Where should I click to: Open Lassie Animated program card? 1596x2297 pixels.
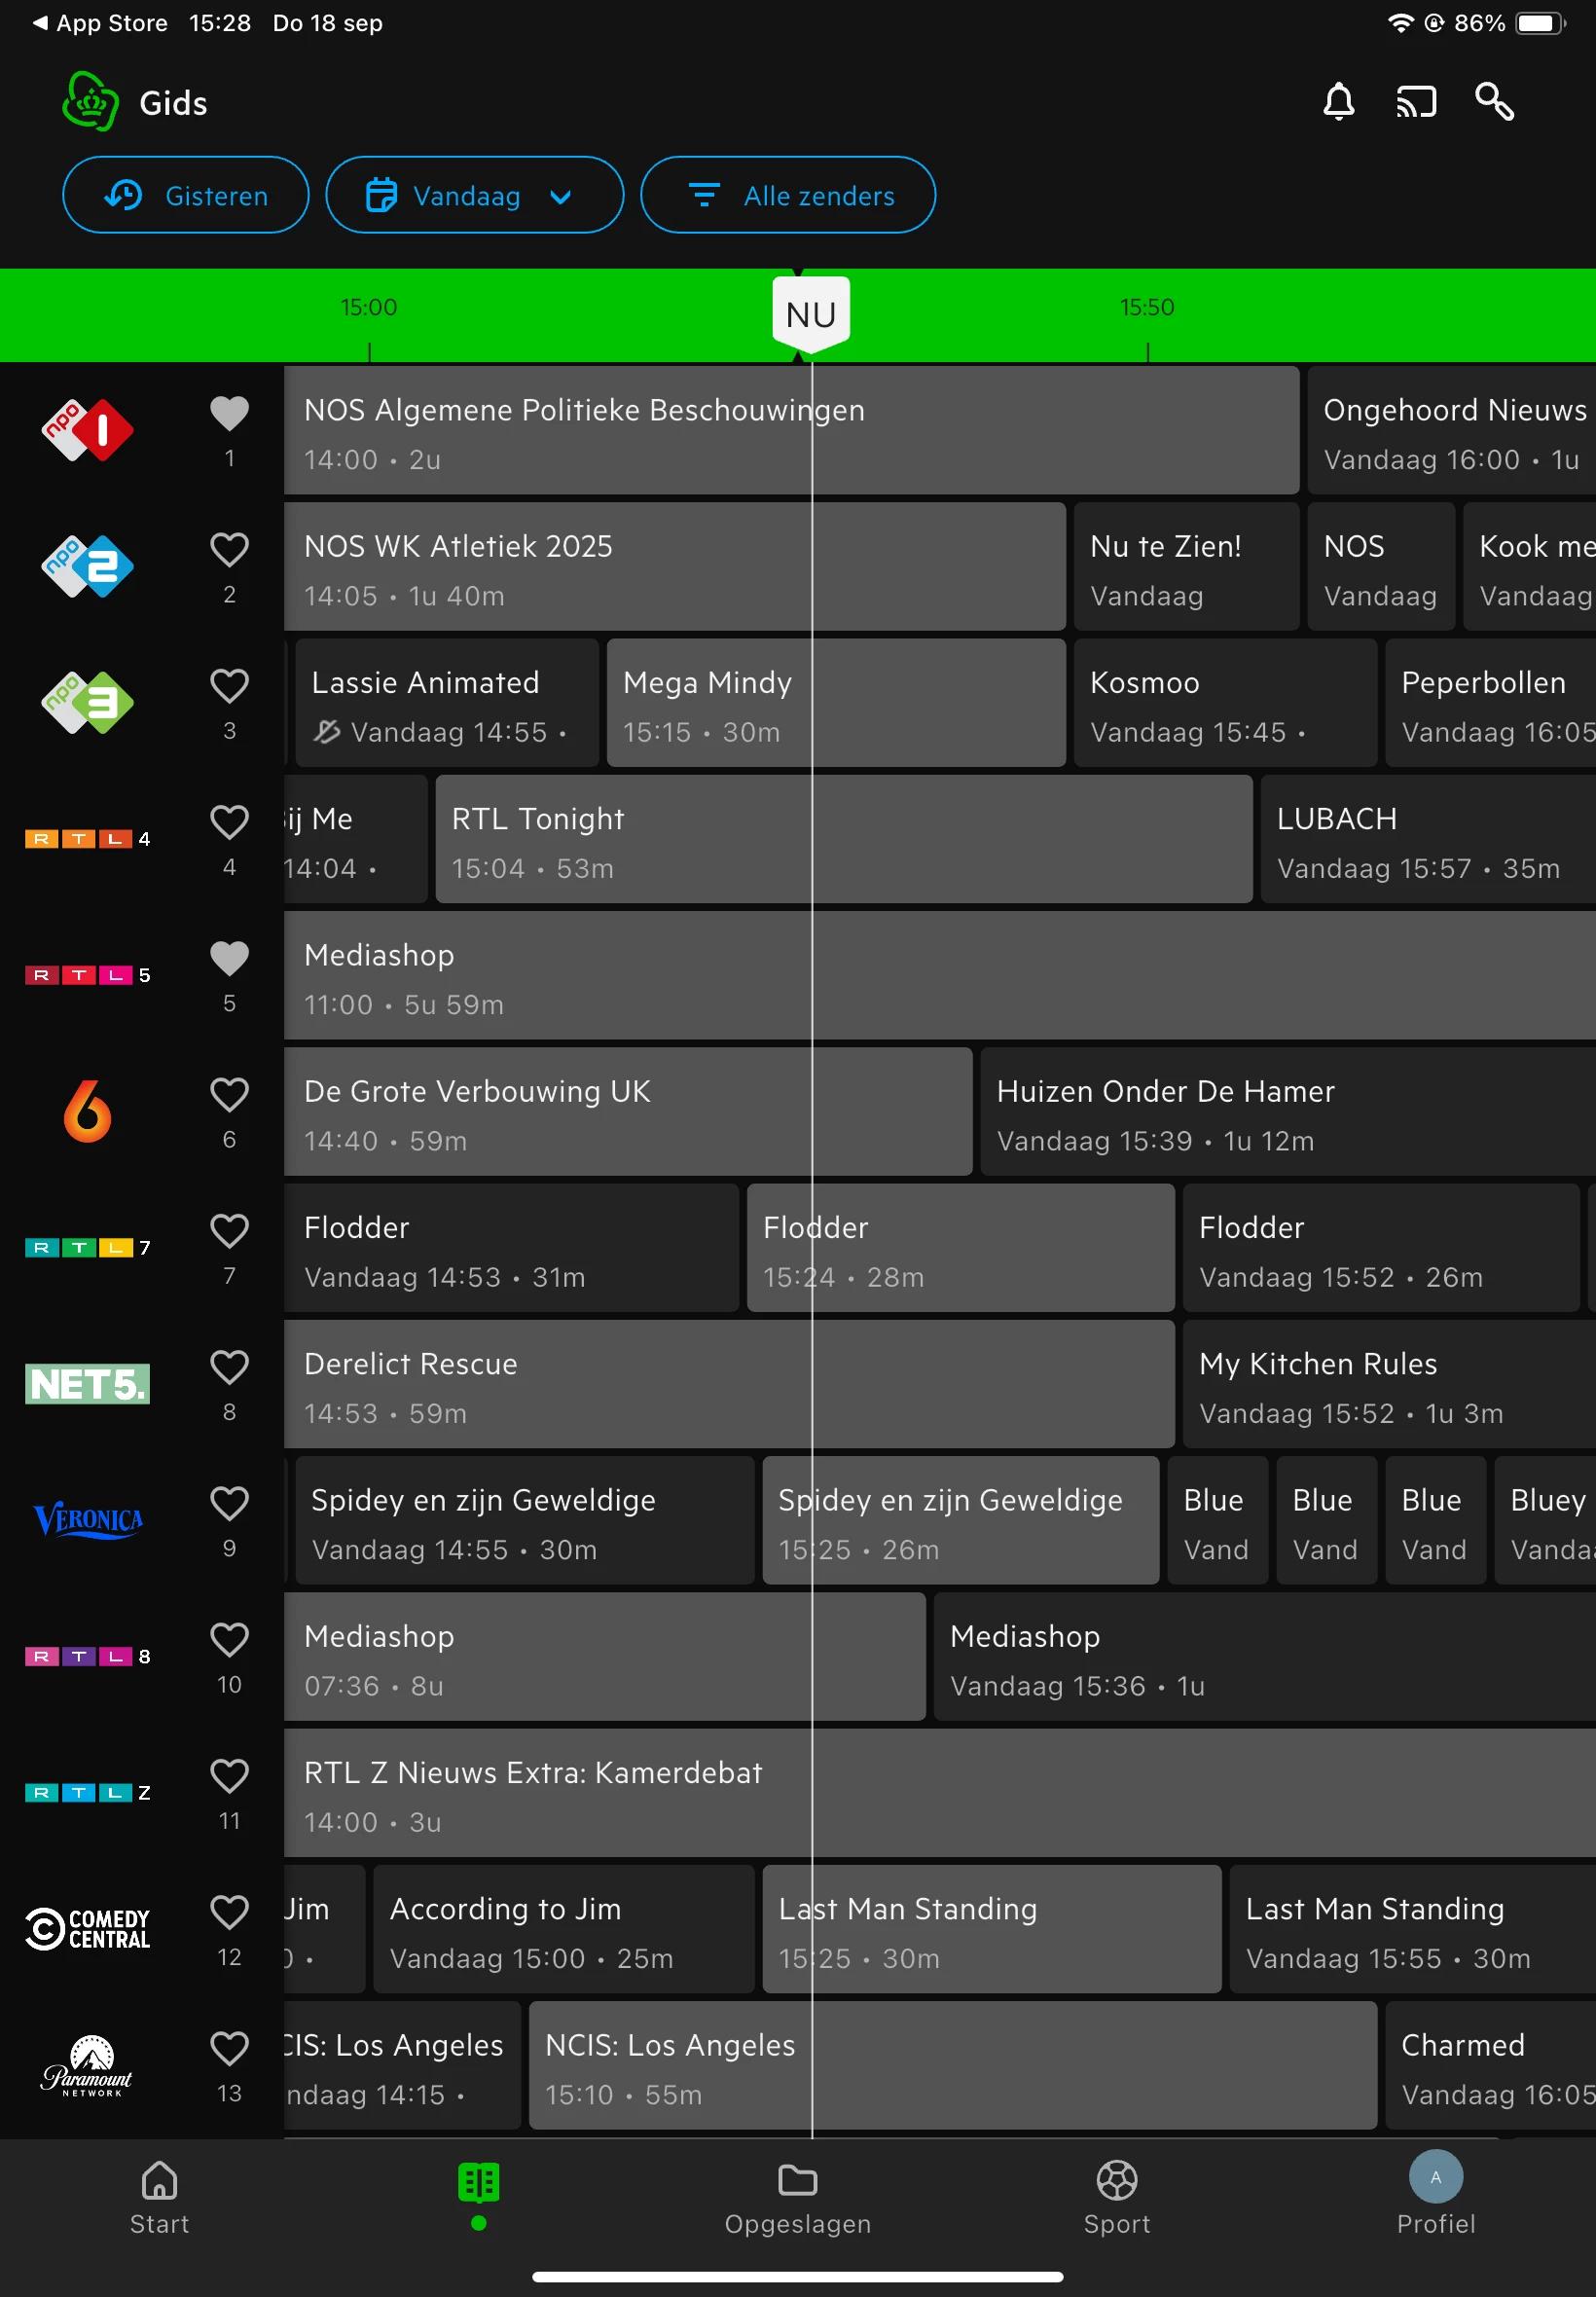click(447, 703)
